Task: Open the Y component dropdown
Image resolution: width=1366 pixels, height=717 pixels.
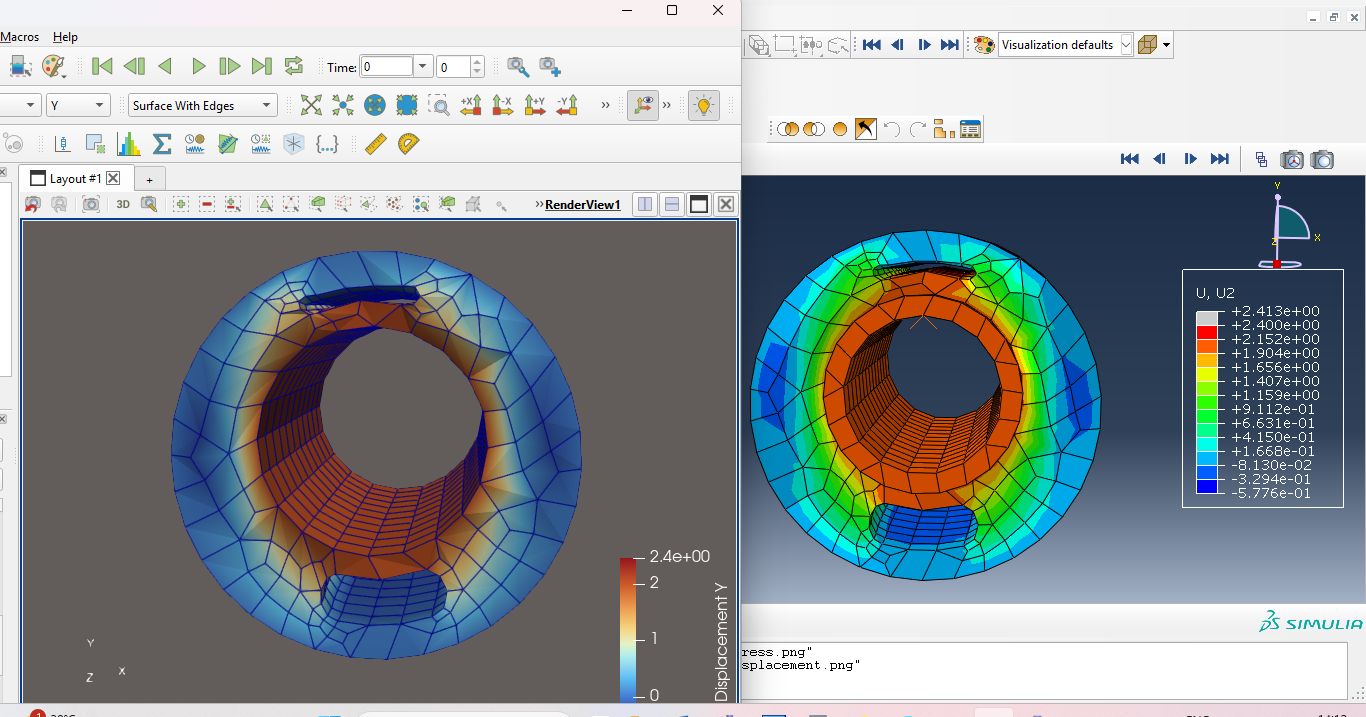Action: (x=78, y=105)
